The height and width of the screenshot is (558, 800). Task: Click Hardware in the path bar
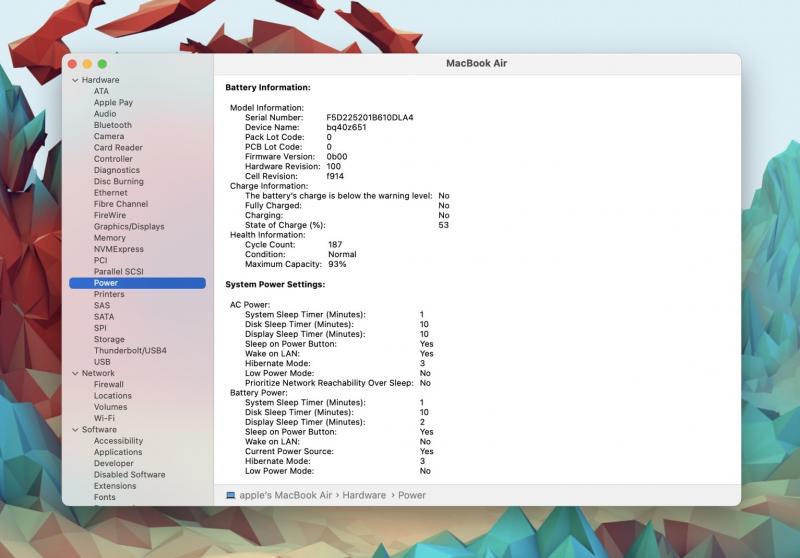pos(364,495)
